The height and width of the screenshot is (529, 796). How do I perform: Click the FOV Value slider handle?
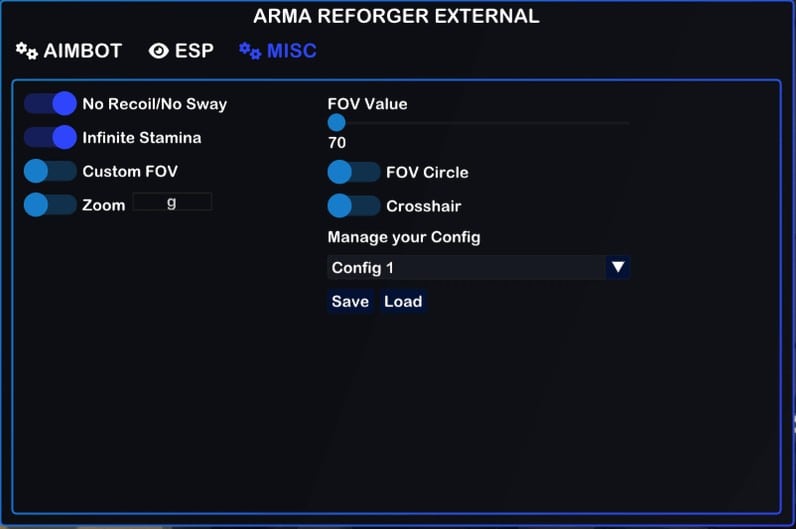tap(337, 123)
